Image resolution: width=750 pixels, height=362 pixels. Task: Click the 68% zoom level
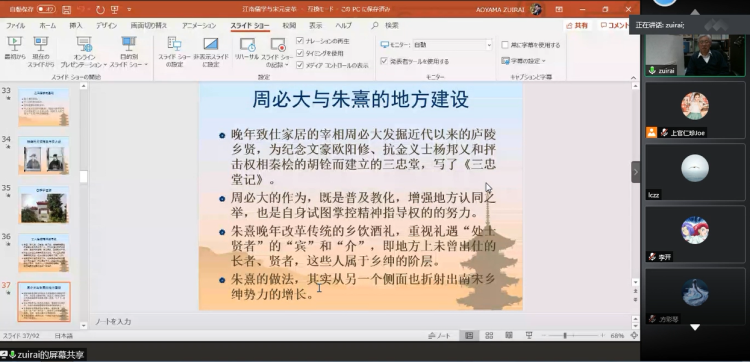point(618,336)
